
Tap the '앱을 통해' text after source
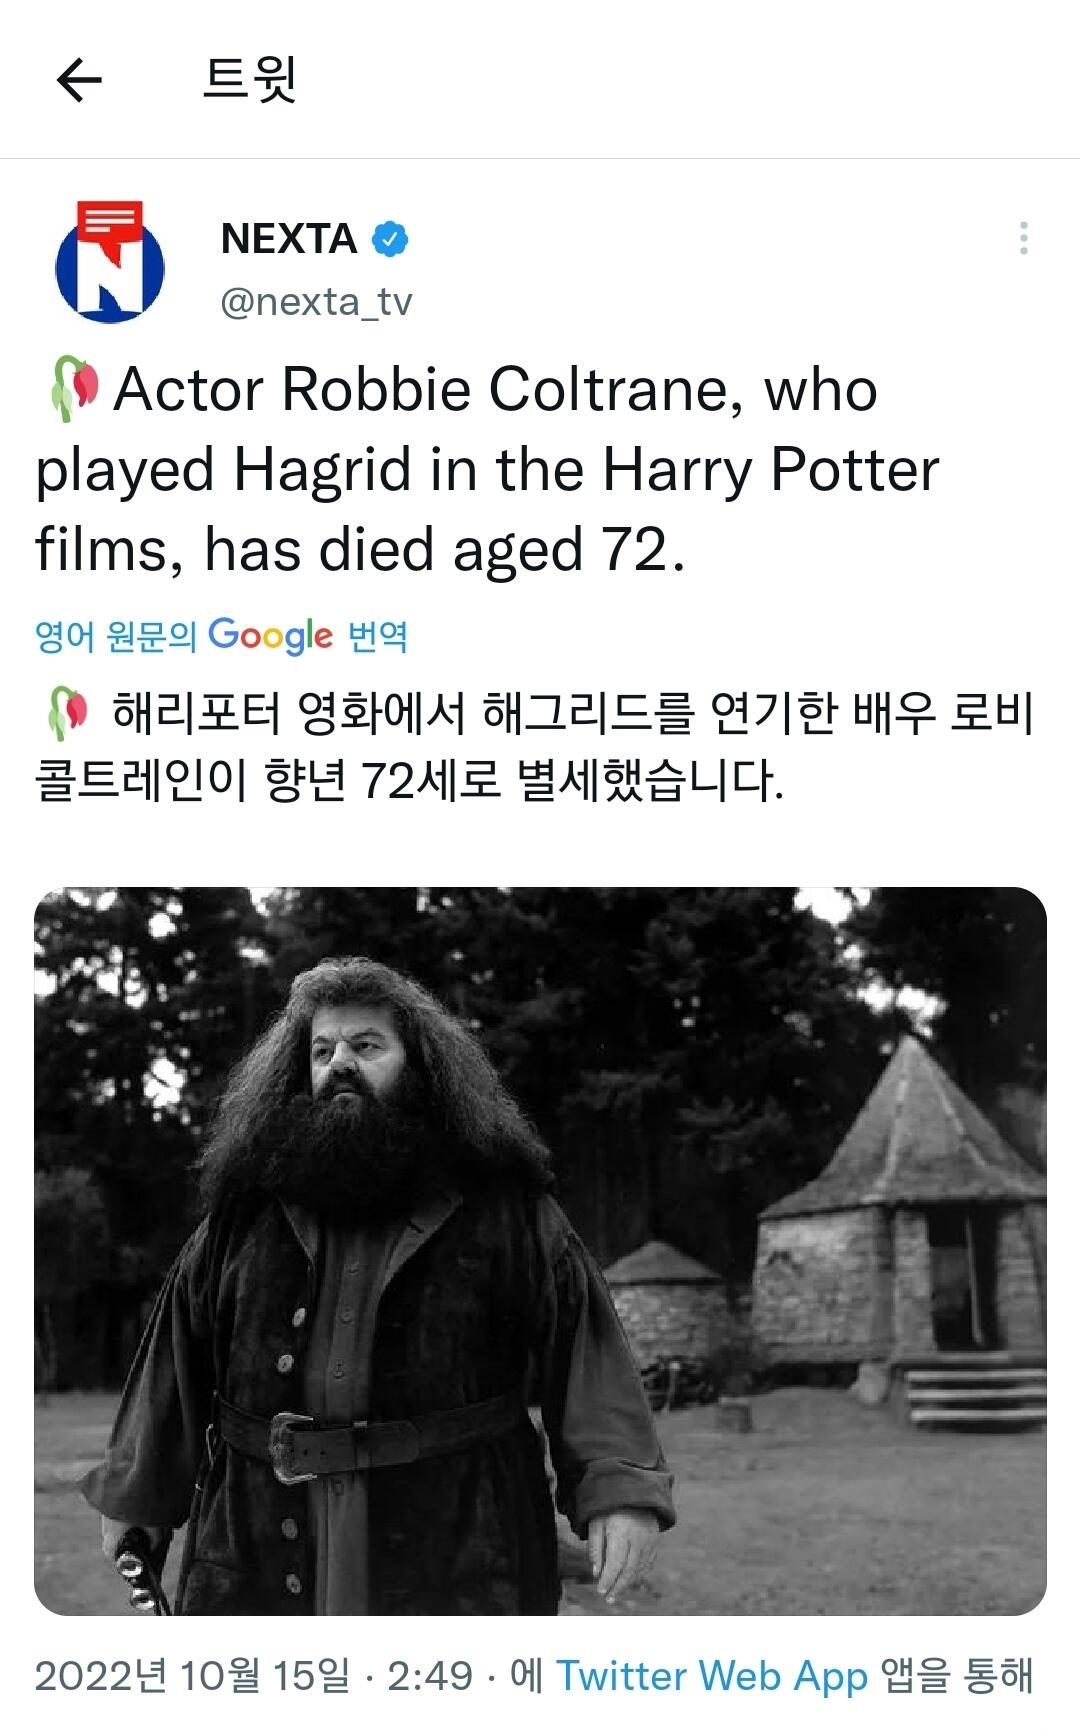tap(956, 1676)
